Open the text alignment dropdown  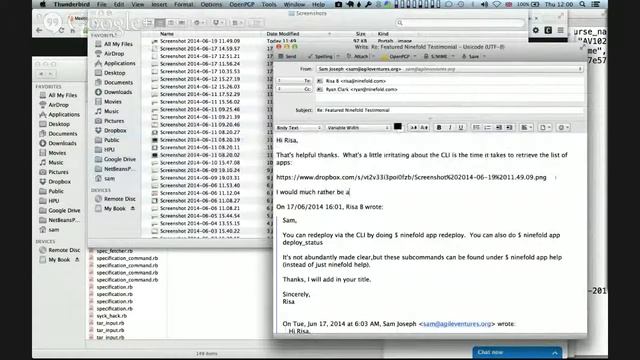527,128
